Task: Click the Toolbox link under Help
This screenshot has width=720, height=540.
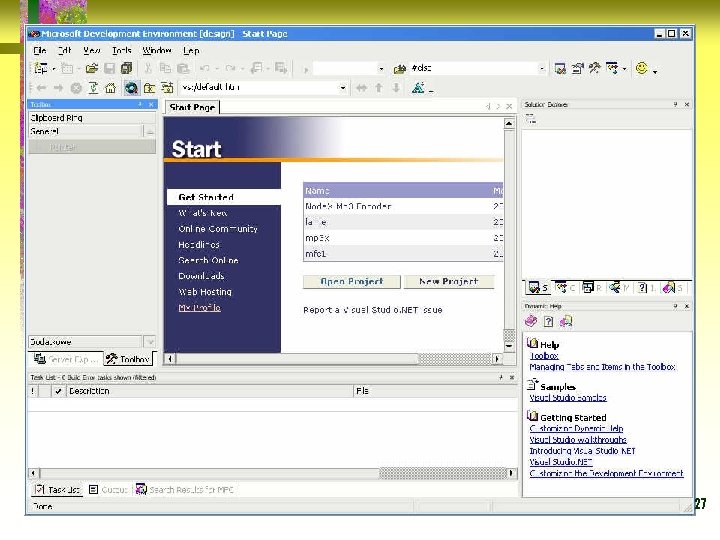Action: [544, 356]
